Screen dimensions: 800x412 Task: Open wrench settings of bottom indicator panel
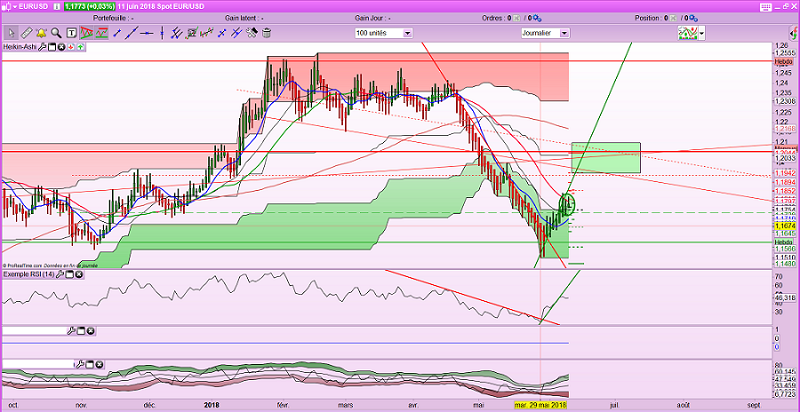(80, 364)
